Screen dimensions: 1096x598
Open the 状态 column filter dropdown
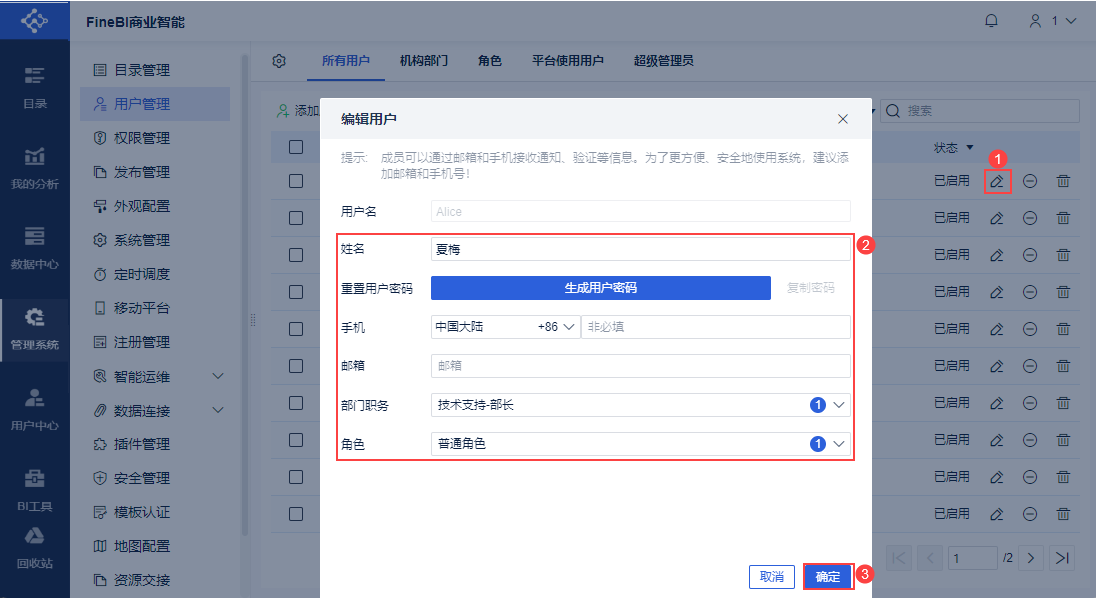click(x=969, y=147)
